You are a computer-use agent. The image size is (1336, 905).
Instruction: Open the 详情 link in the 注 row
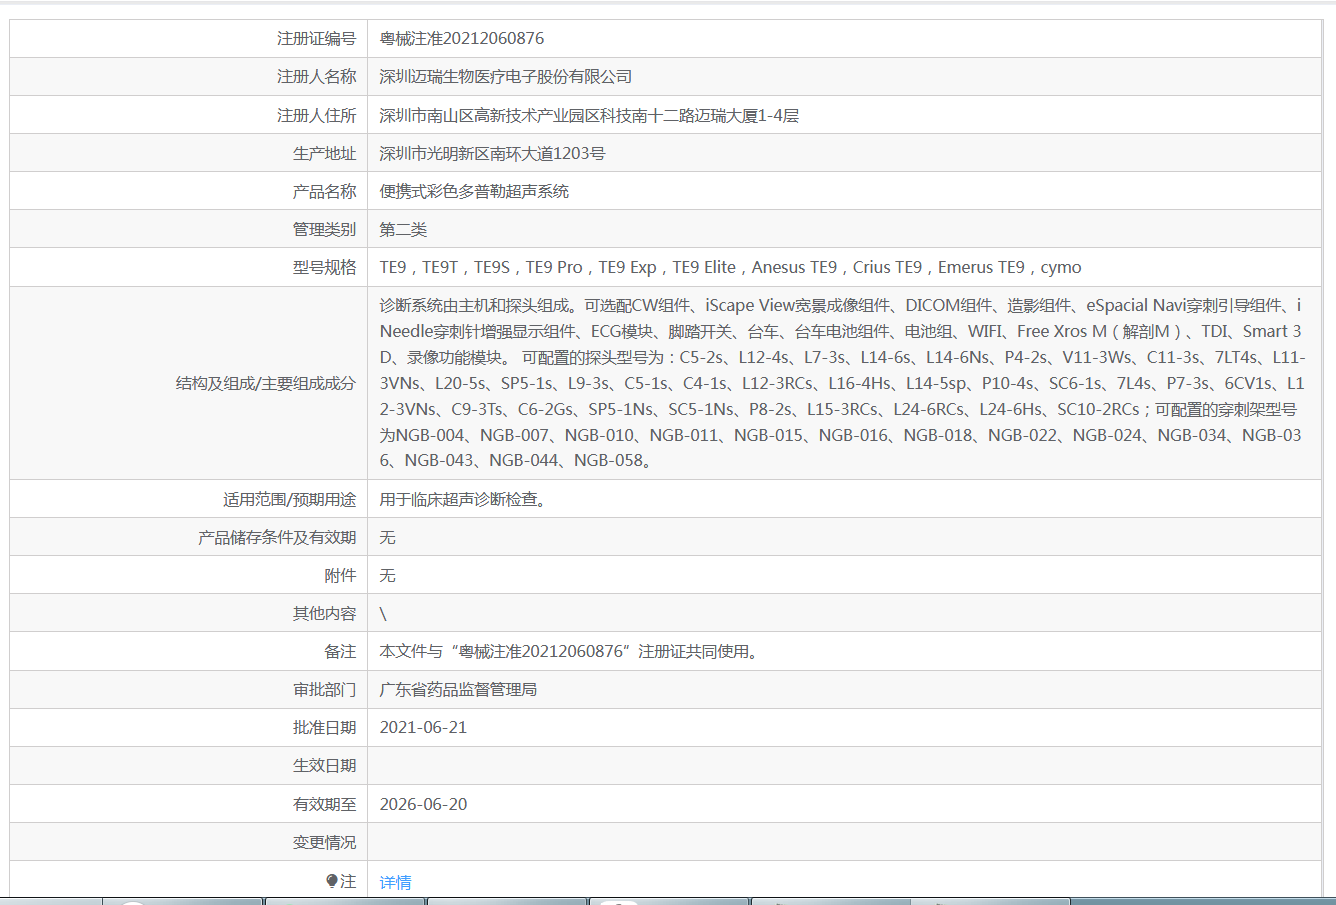click(x=395, y=882)
